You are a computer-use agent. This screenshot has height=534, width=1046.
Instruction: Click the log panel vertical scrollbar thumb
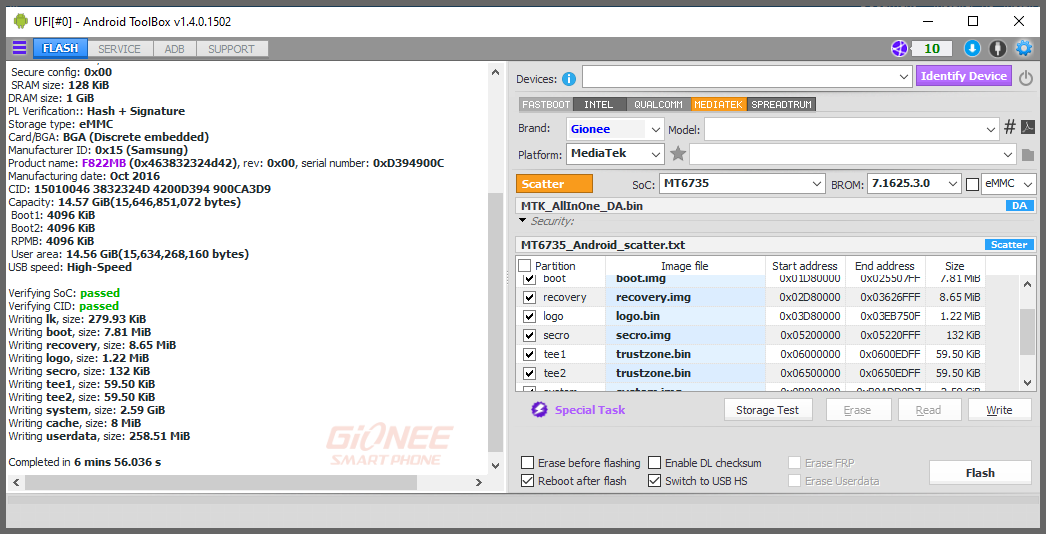coord(495,322)
